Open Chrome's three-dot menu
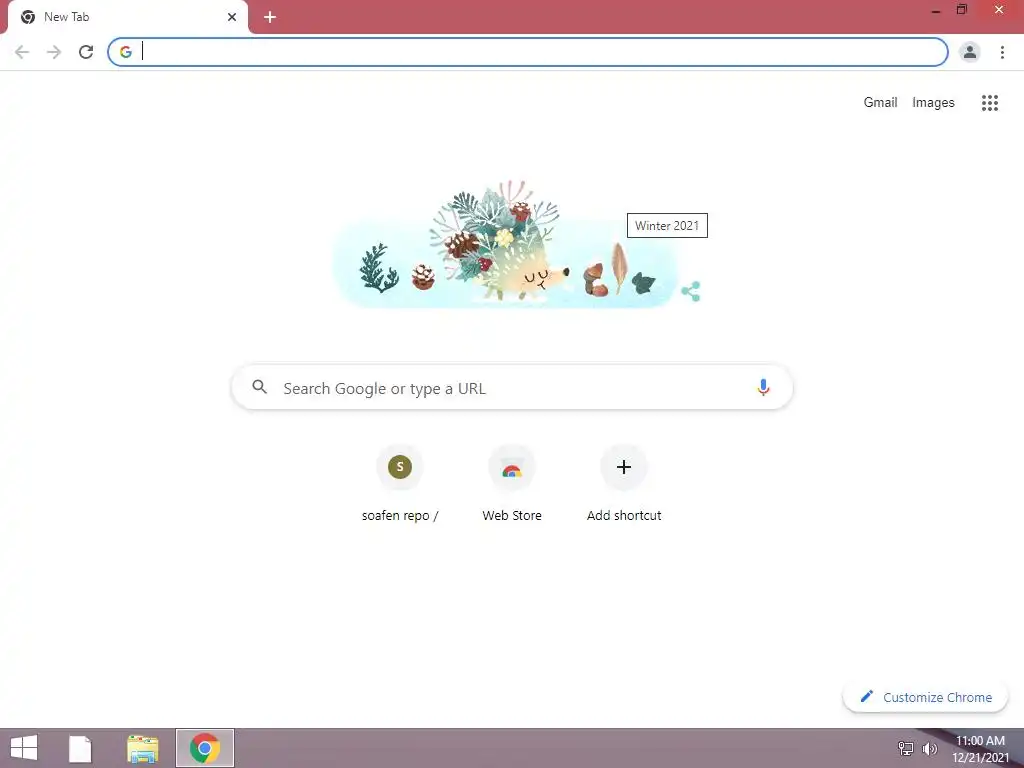This screenshot has width=1024, height=768. [1002, 52]
